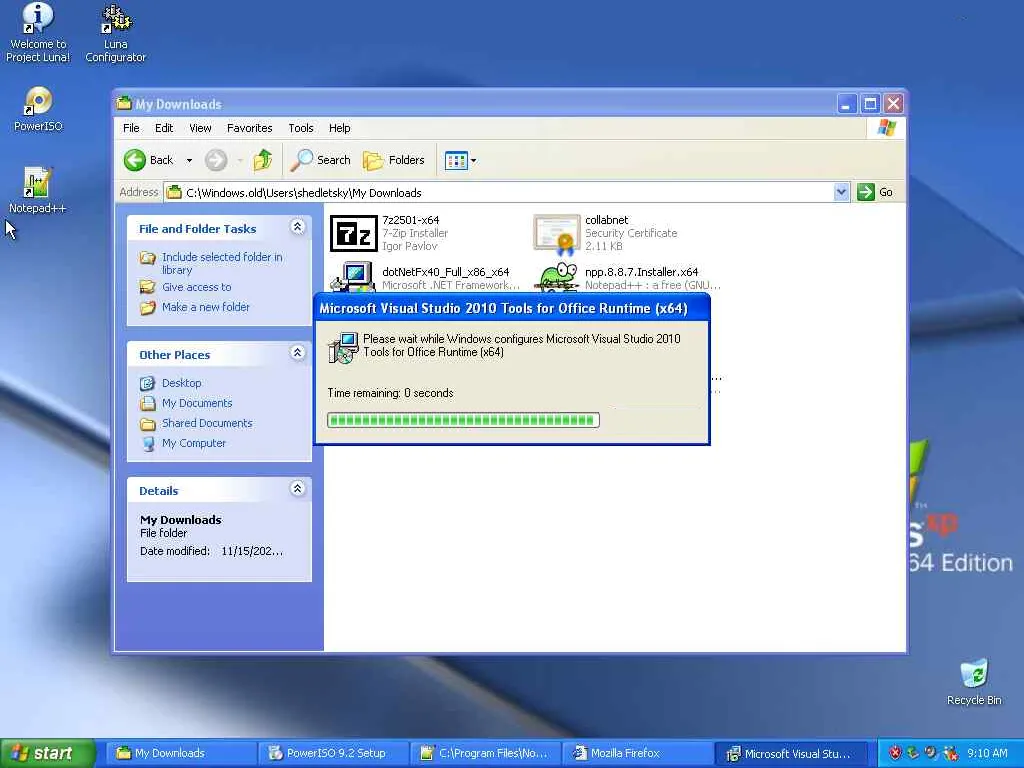The height and width of the screenshot is (768, 1024).
Task: Click Time remaining text in dialog
Action: tap(391, 393)
